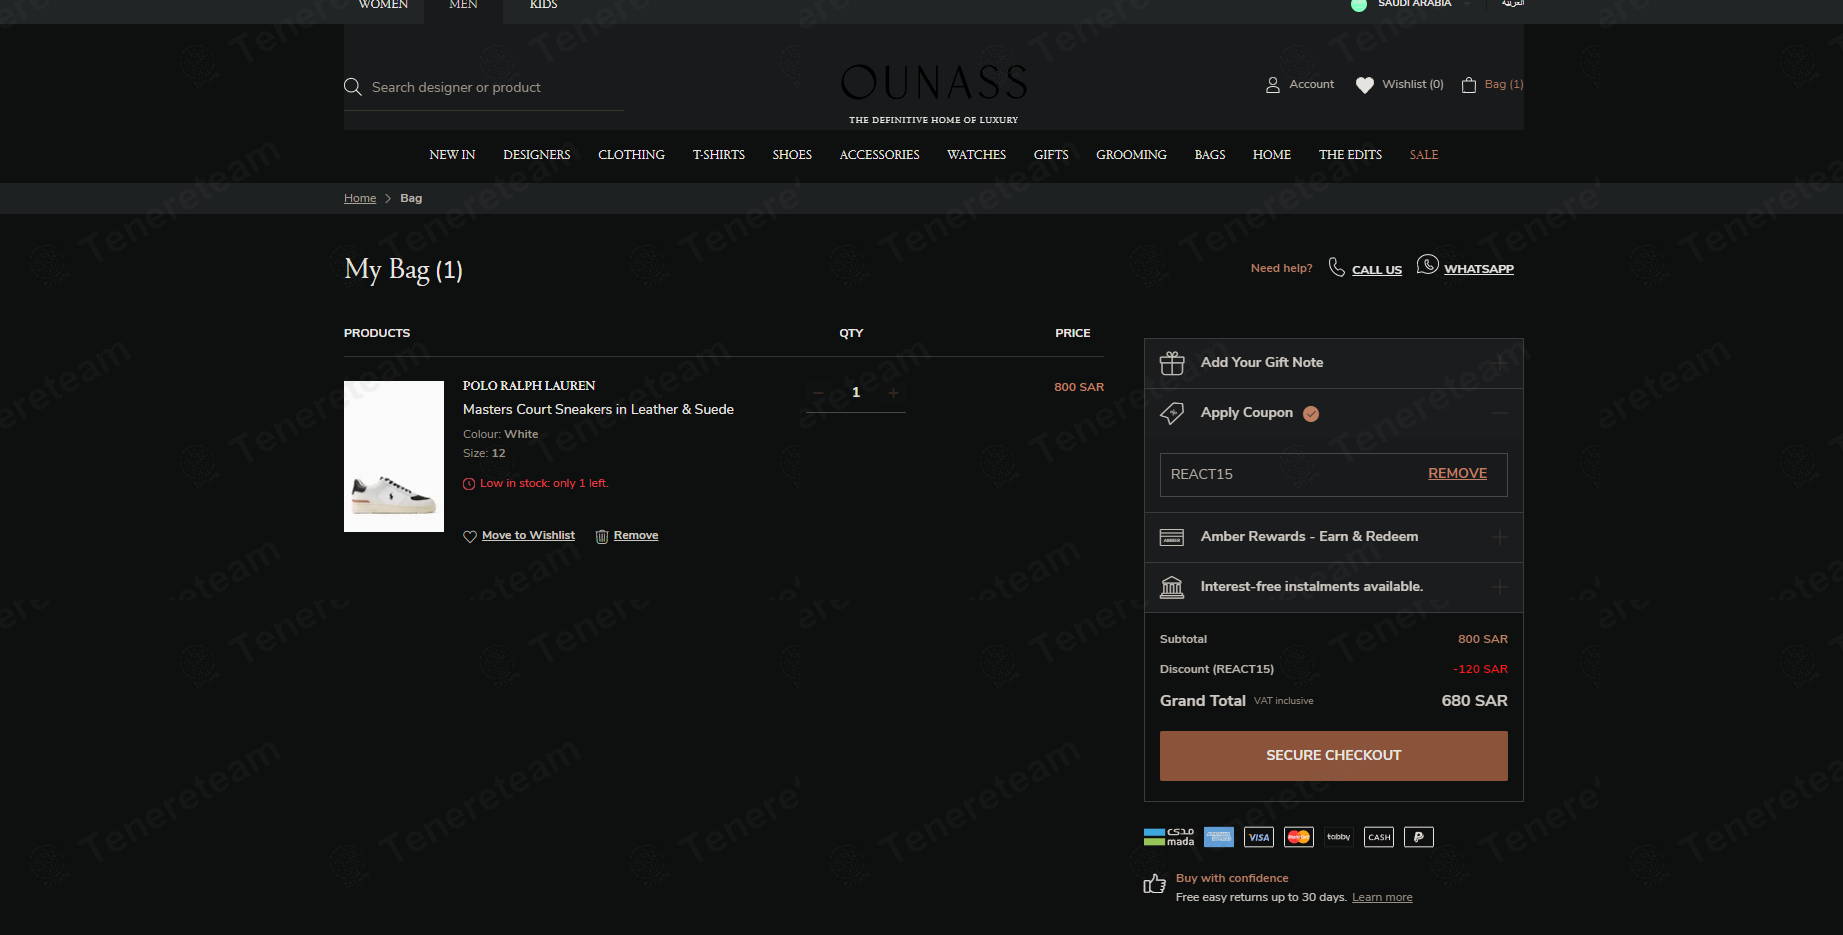
Task: Click the search magnifier icon
Action: (353, 87)
